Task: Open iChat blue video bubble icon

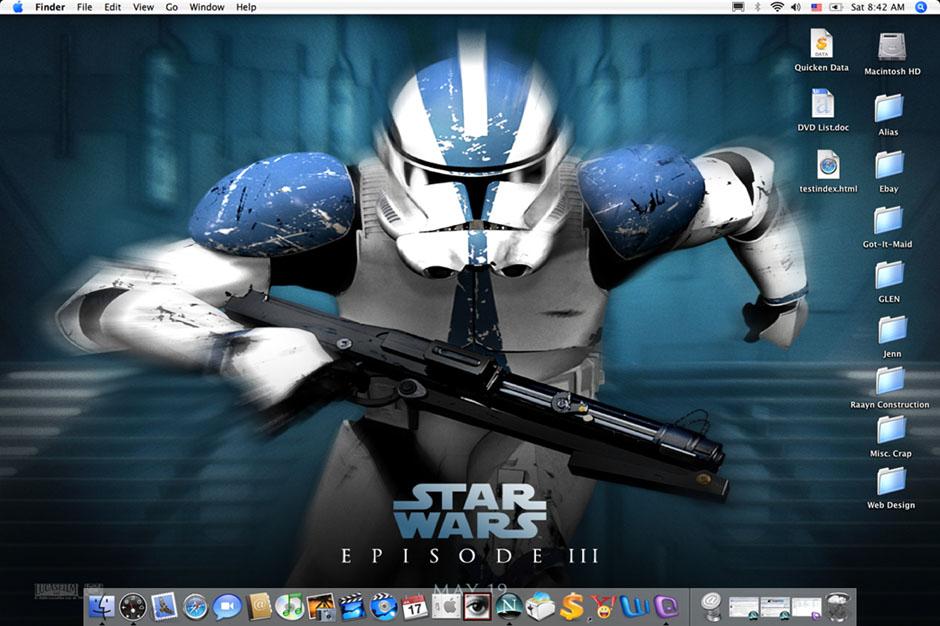Action: (227, 607)
